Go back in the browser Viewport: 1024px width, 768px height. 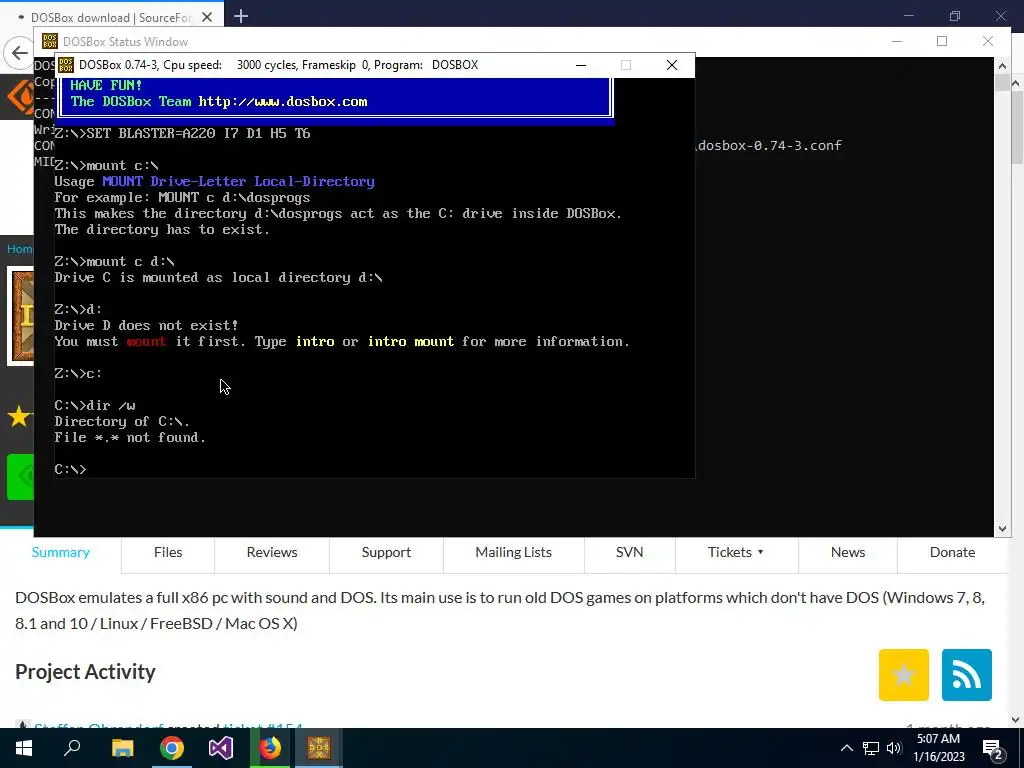(x=19, y=53)
